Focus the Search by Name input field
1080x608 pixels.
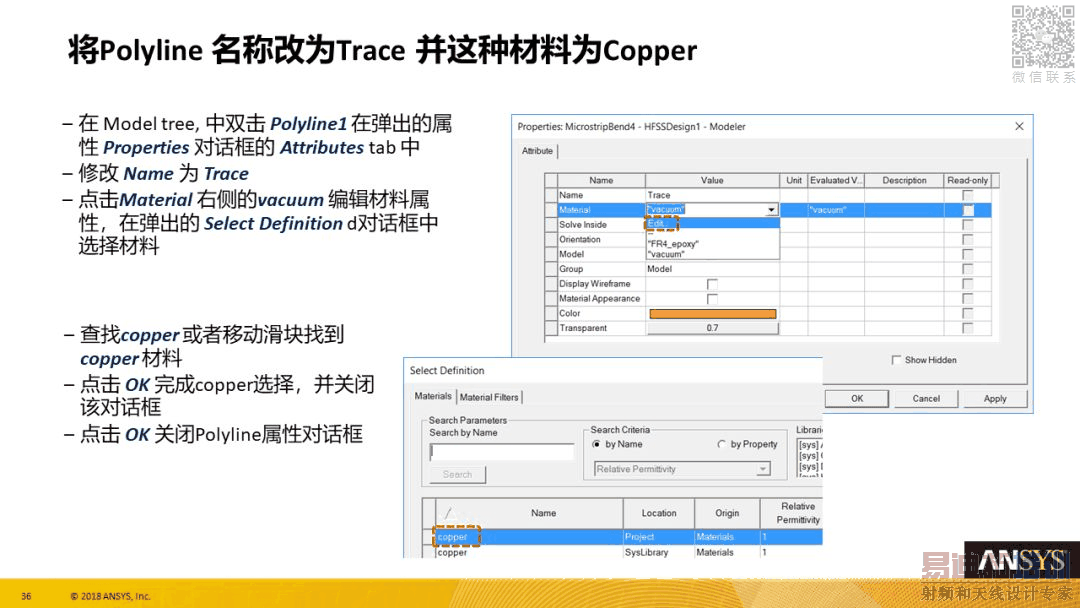(502, 452)
